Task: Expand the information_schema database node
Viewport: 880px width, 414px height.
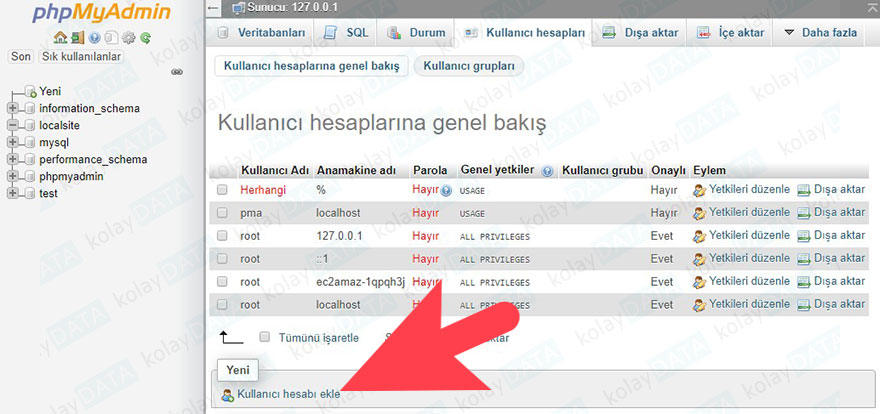Action: pyautogui.click(x=13, y=108)
